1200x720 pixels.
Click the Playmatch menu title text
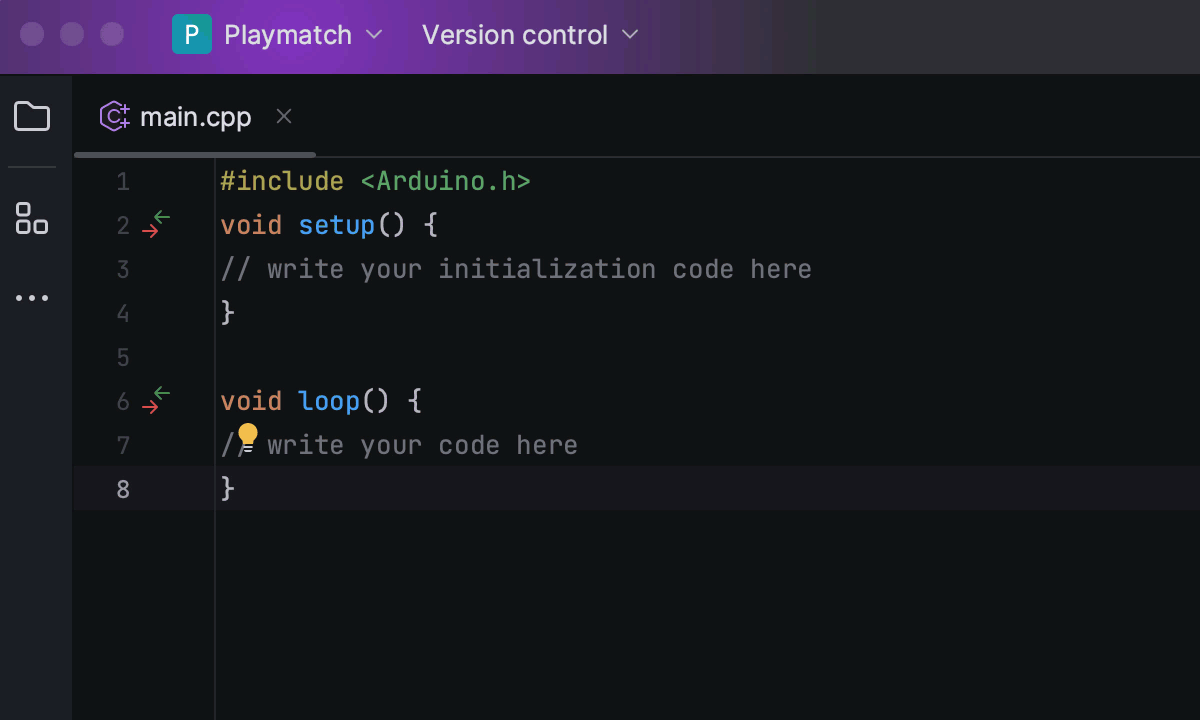point(288,34)
